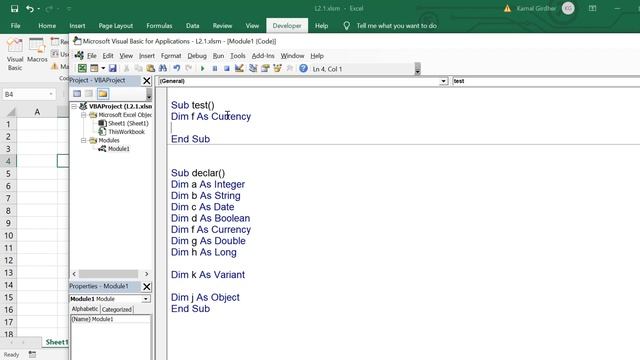Click the Project pane horizontal scrollbar thumb
The image size is (640, 360).
[108, 274]
